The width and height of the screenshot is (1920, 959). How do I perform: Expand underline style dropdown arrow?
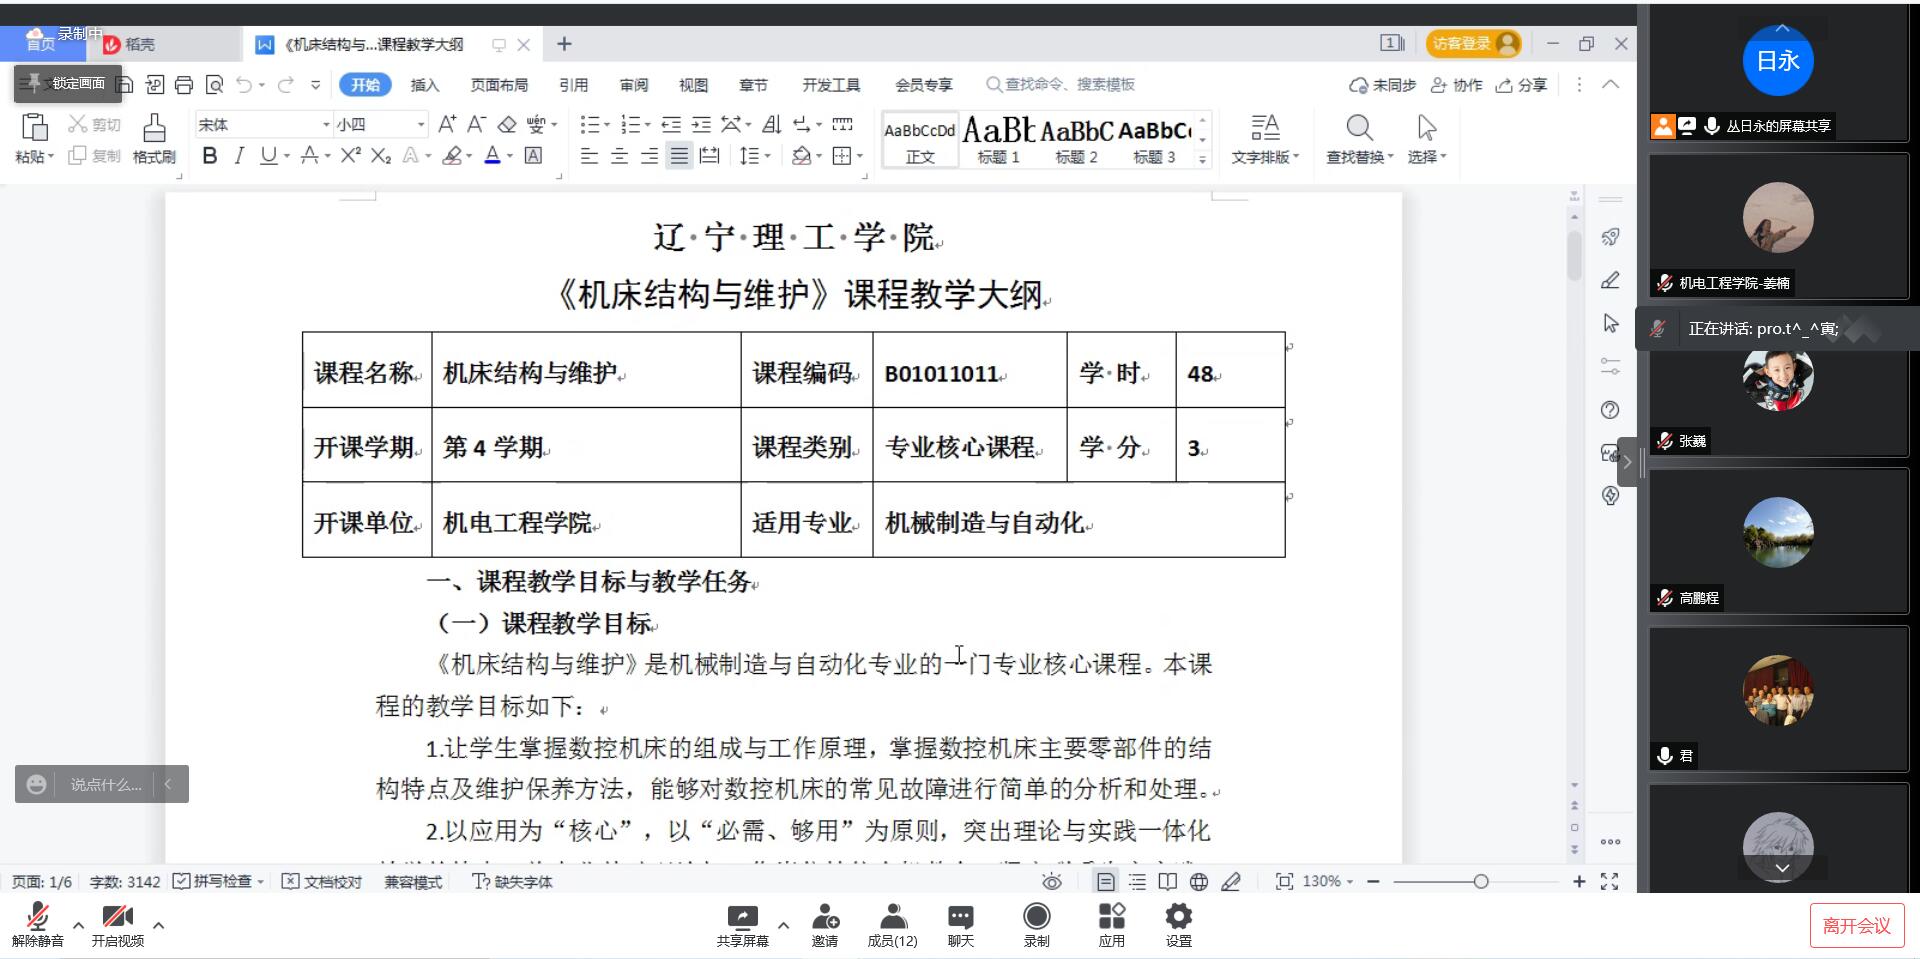(x=287, y=156)
